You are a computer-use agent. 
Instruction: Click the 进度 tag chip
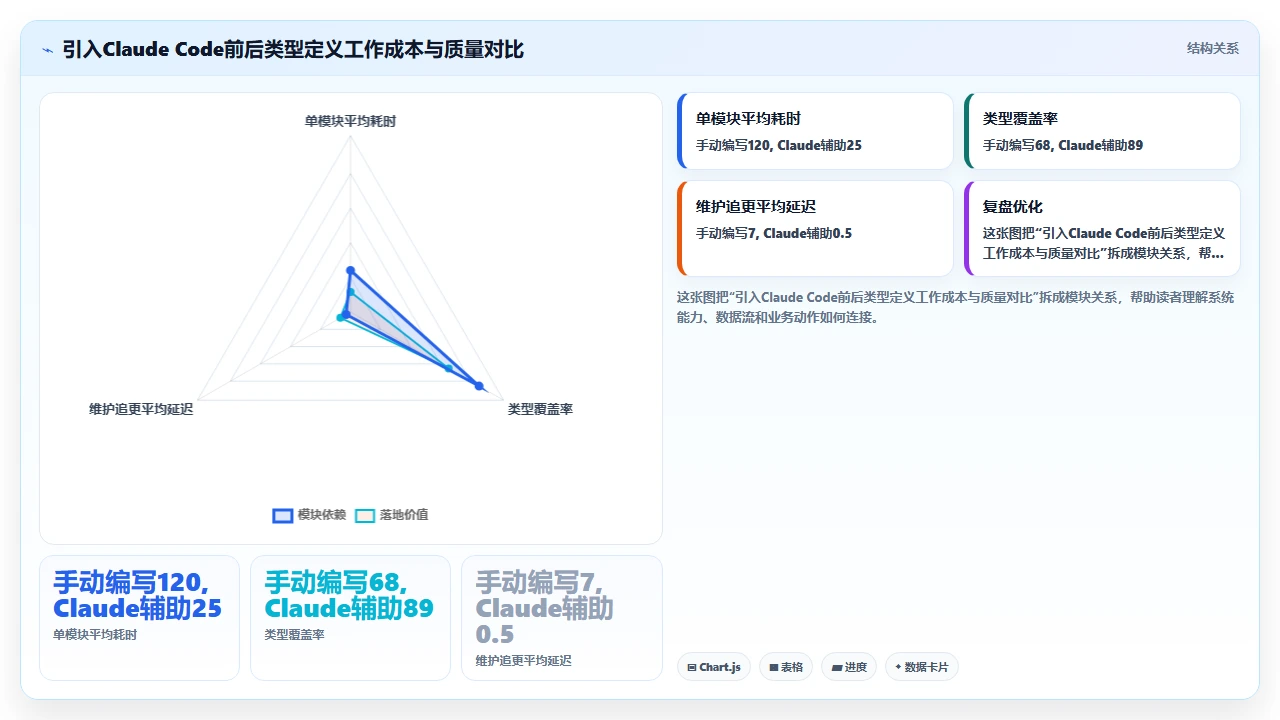point(849,667)
